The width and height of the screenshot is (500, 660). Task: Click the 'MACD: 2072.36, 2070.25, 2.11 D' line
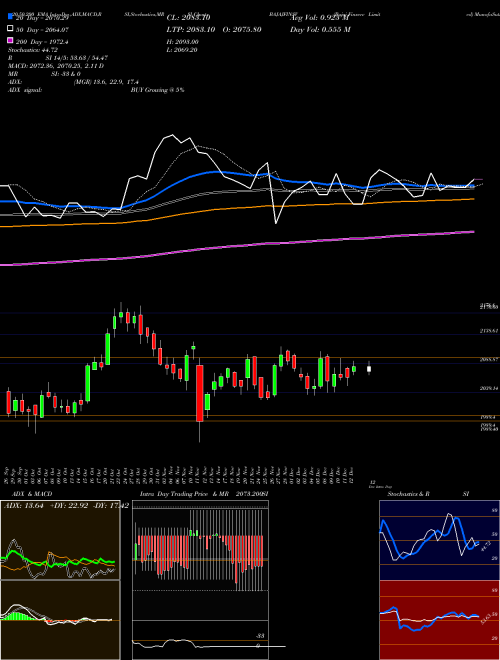click(56, 66)
